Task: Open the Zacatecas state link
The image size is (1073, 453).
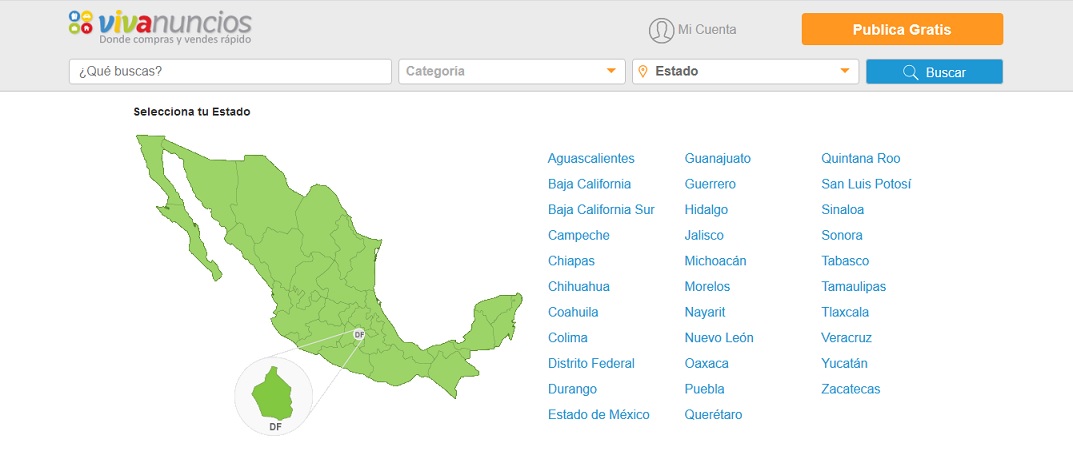Action: 851,389
